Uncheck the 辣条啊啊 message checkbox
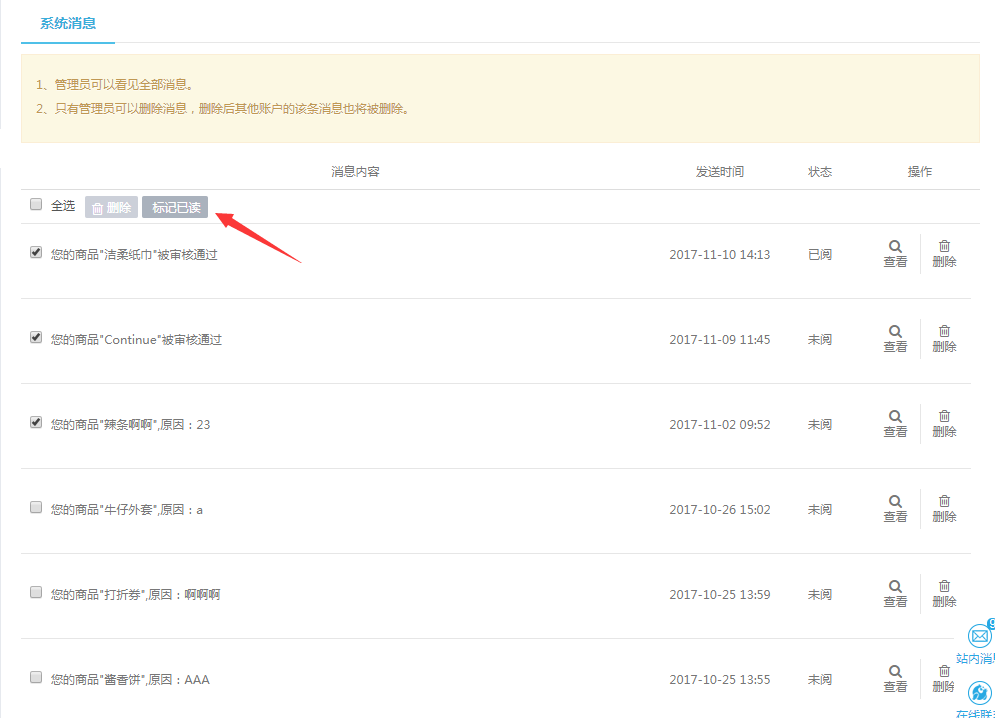 pos(36,423)
